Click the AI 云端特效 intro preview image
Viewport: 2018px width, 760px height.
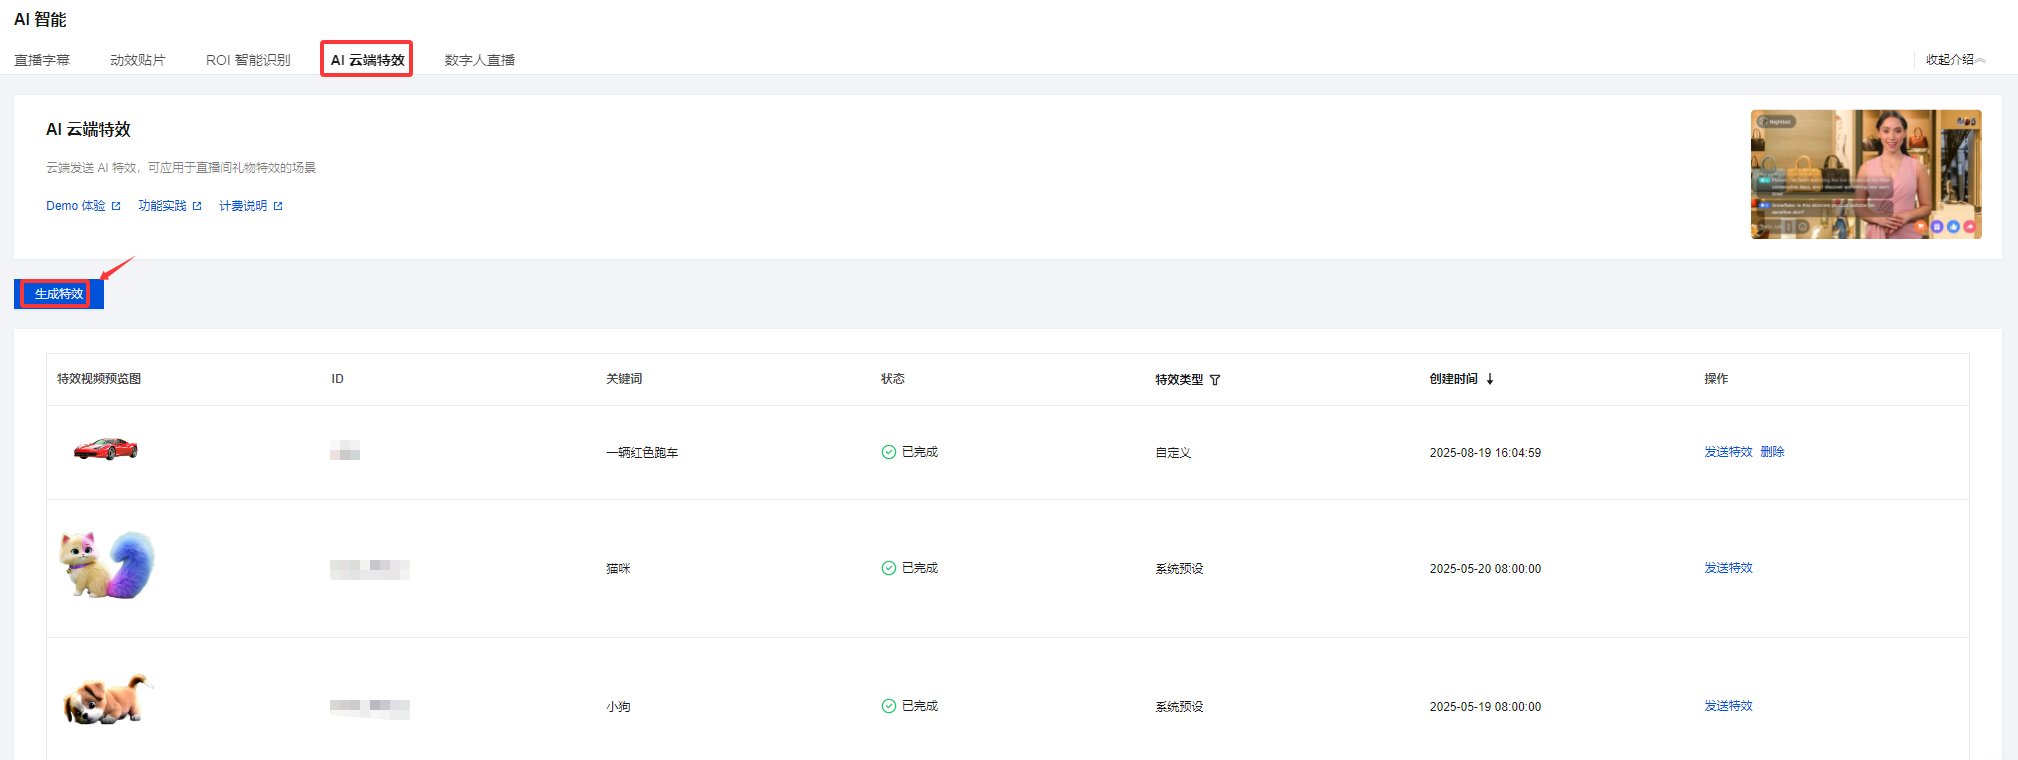[1866, 174]
